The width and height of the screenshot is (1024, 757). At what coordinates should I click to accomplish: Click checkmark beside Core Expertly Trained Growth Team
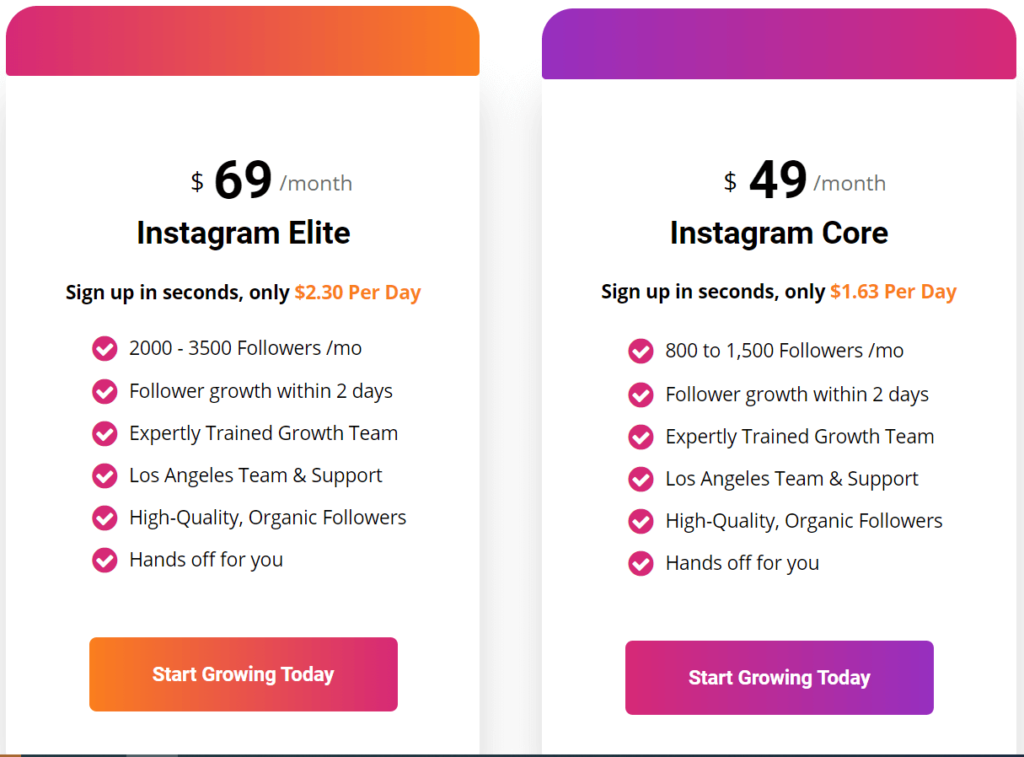641,437
